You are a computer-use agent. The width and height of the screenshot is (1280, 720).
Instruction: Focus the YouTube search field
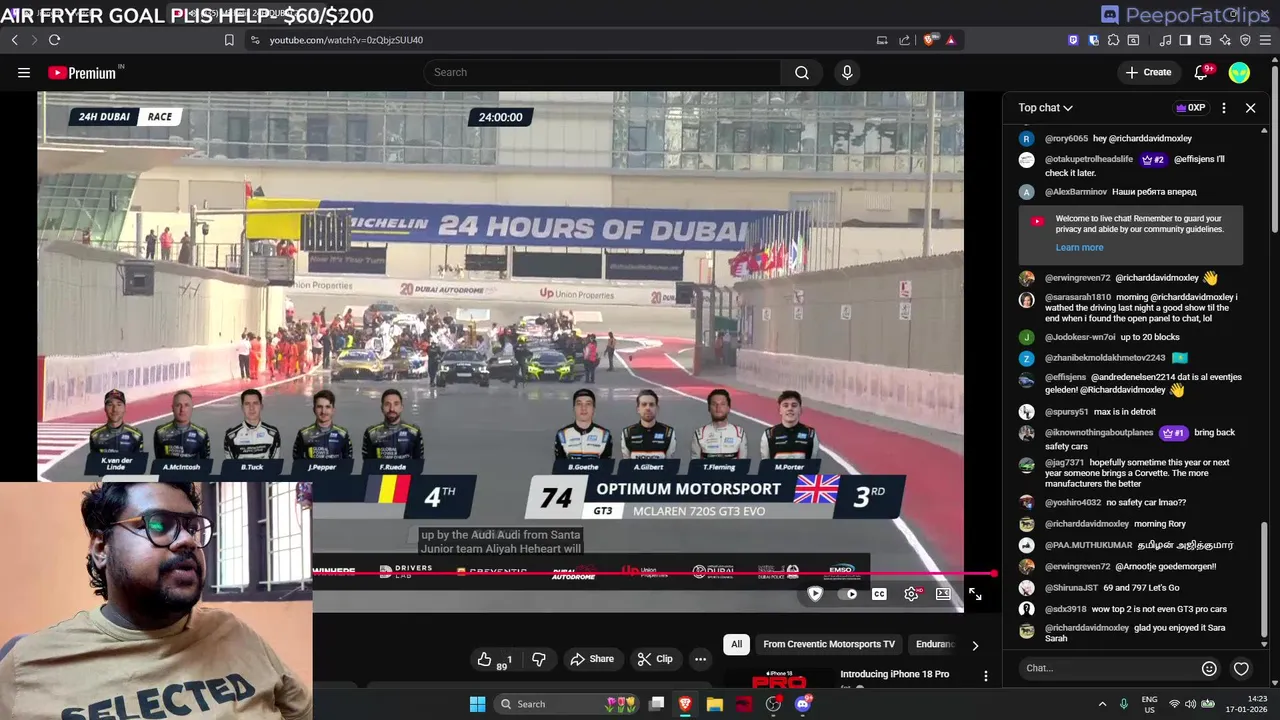602,72
